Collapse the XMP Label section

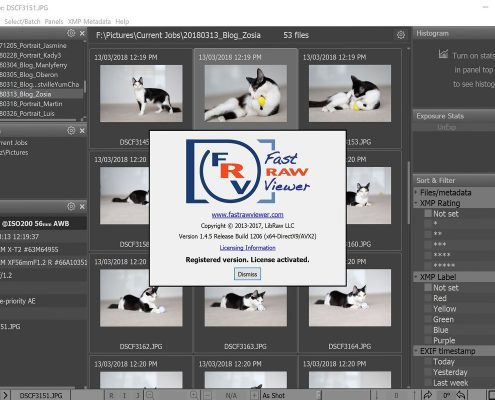tap(416, 277)
